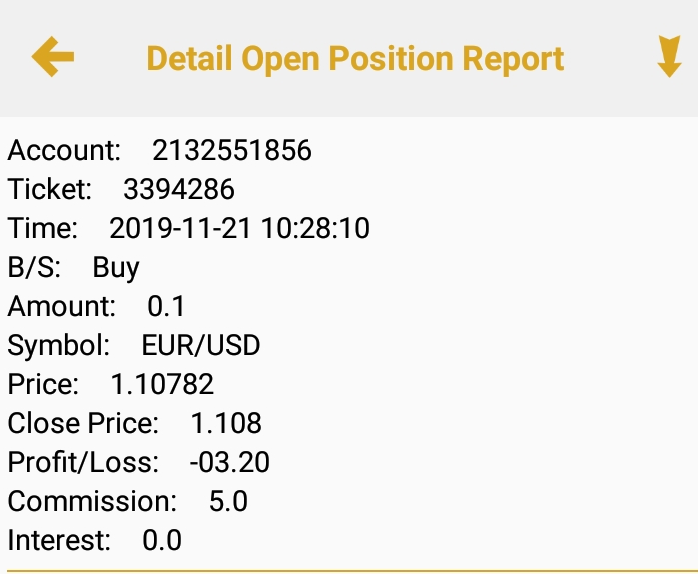Tap the back arrow icon
The height and width of the screenshot is (574, 698).
click(x=53, y=57)
